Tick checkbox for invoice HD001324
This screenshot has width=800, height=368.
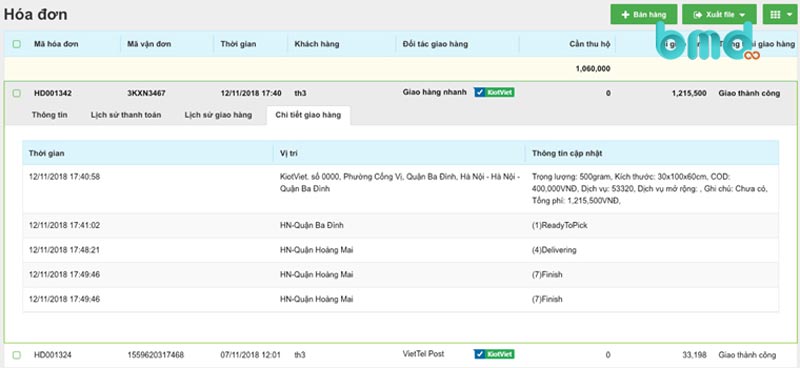click(x=17, y=355)
